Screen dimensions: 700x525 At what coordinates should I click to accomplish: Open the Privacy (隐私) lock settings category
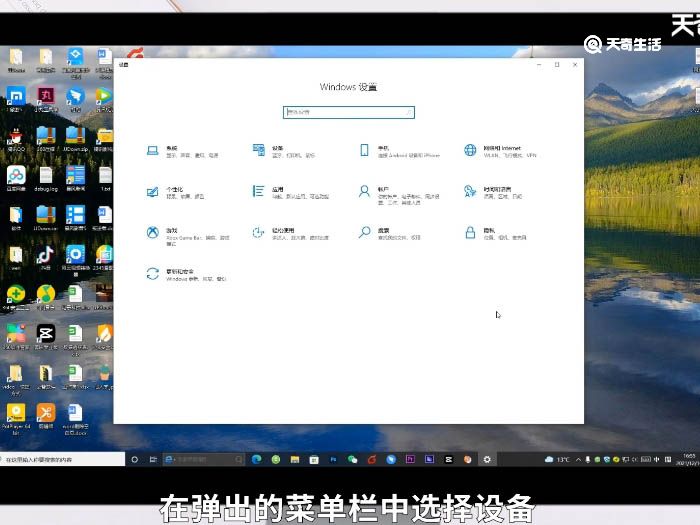(488, 233)
